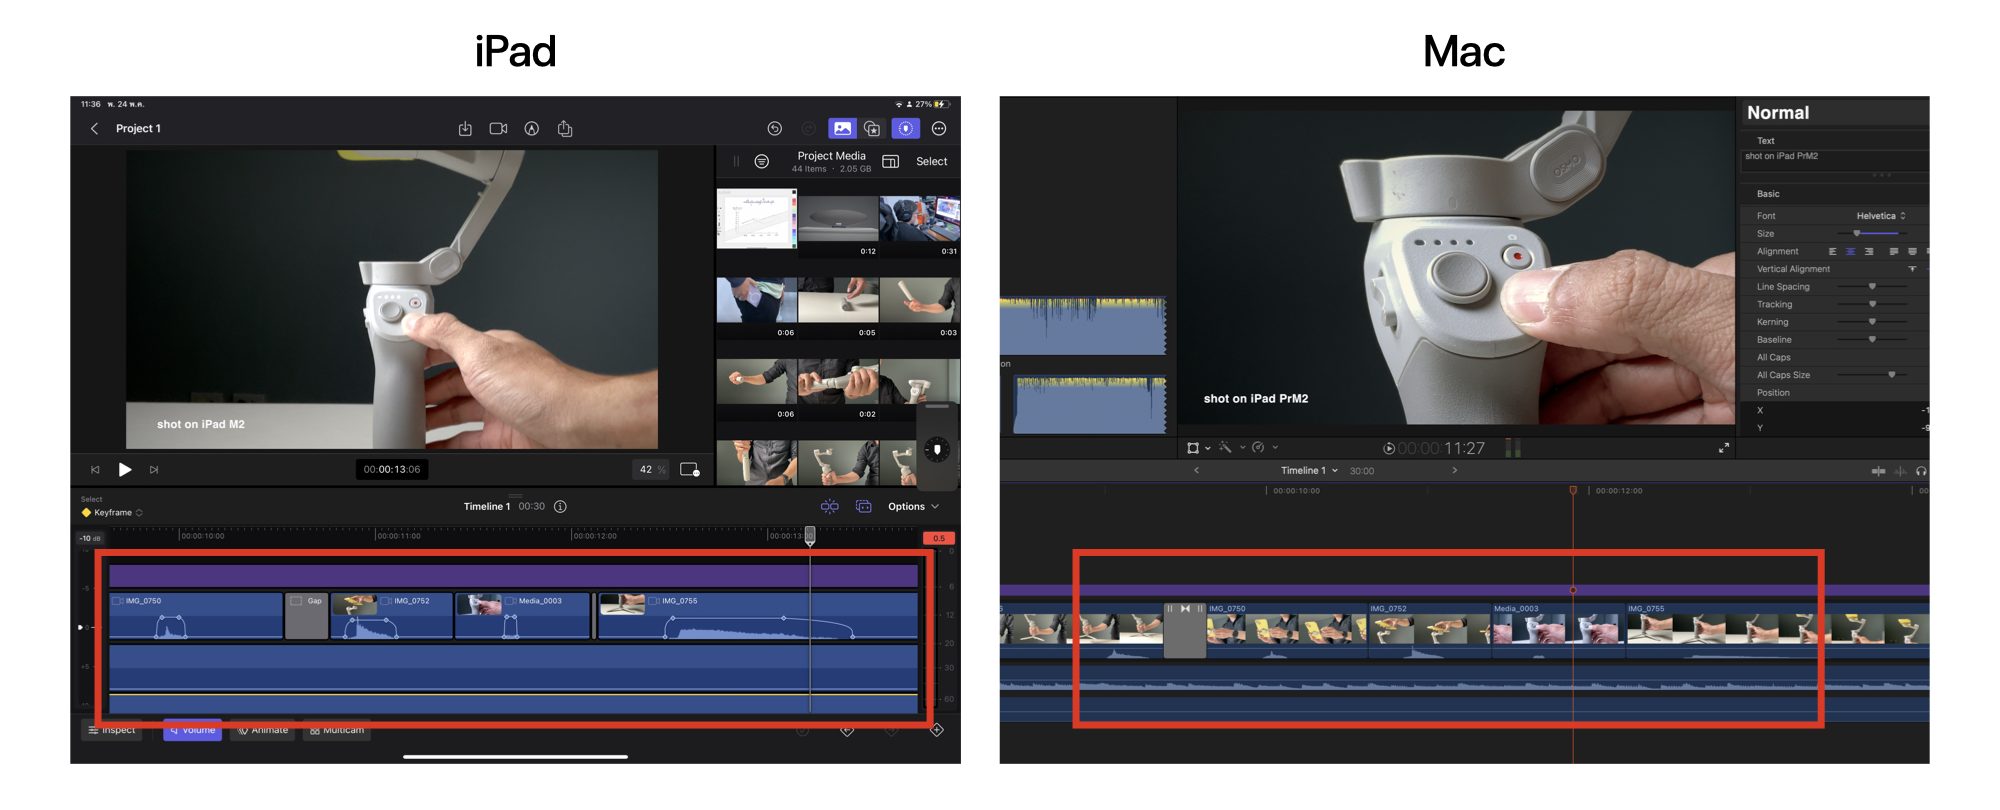Switch to the Animate tab

click(x=263, y=731)
